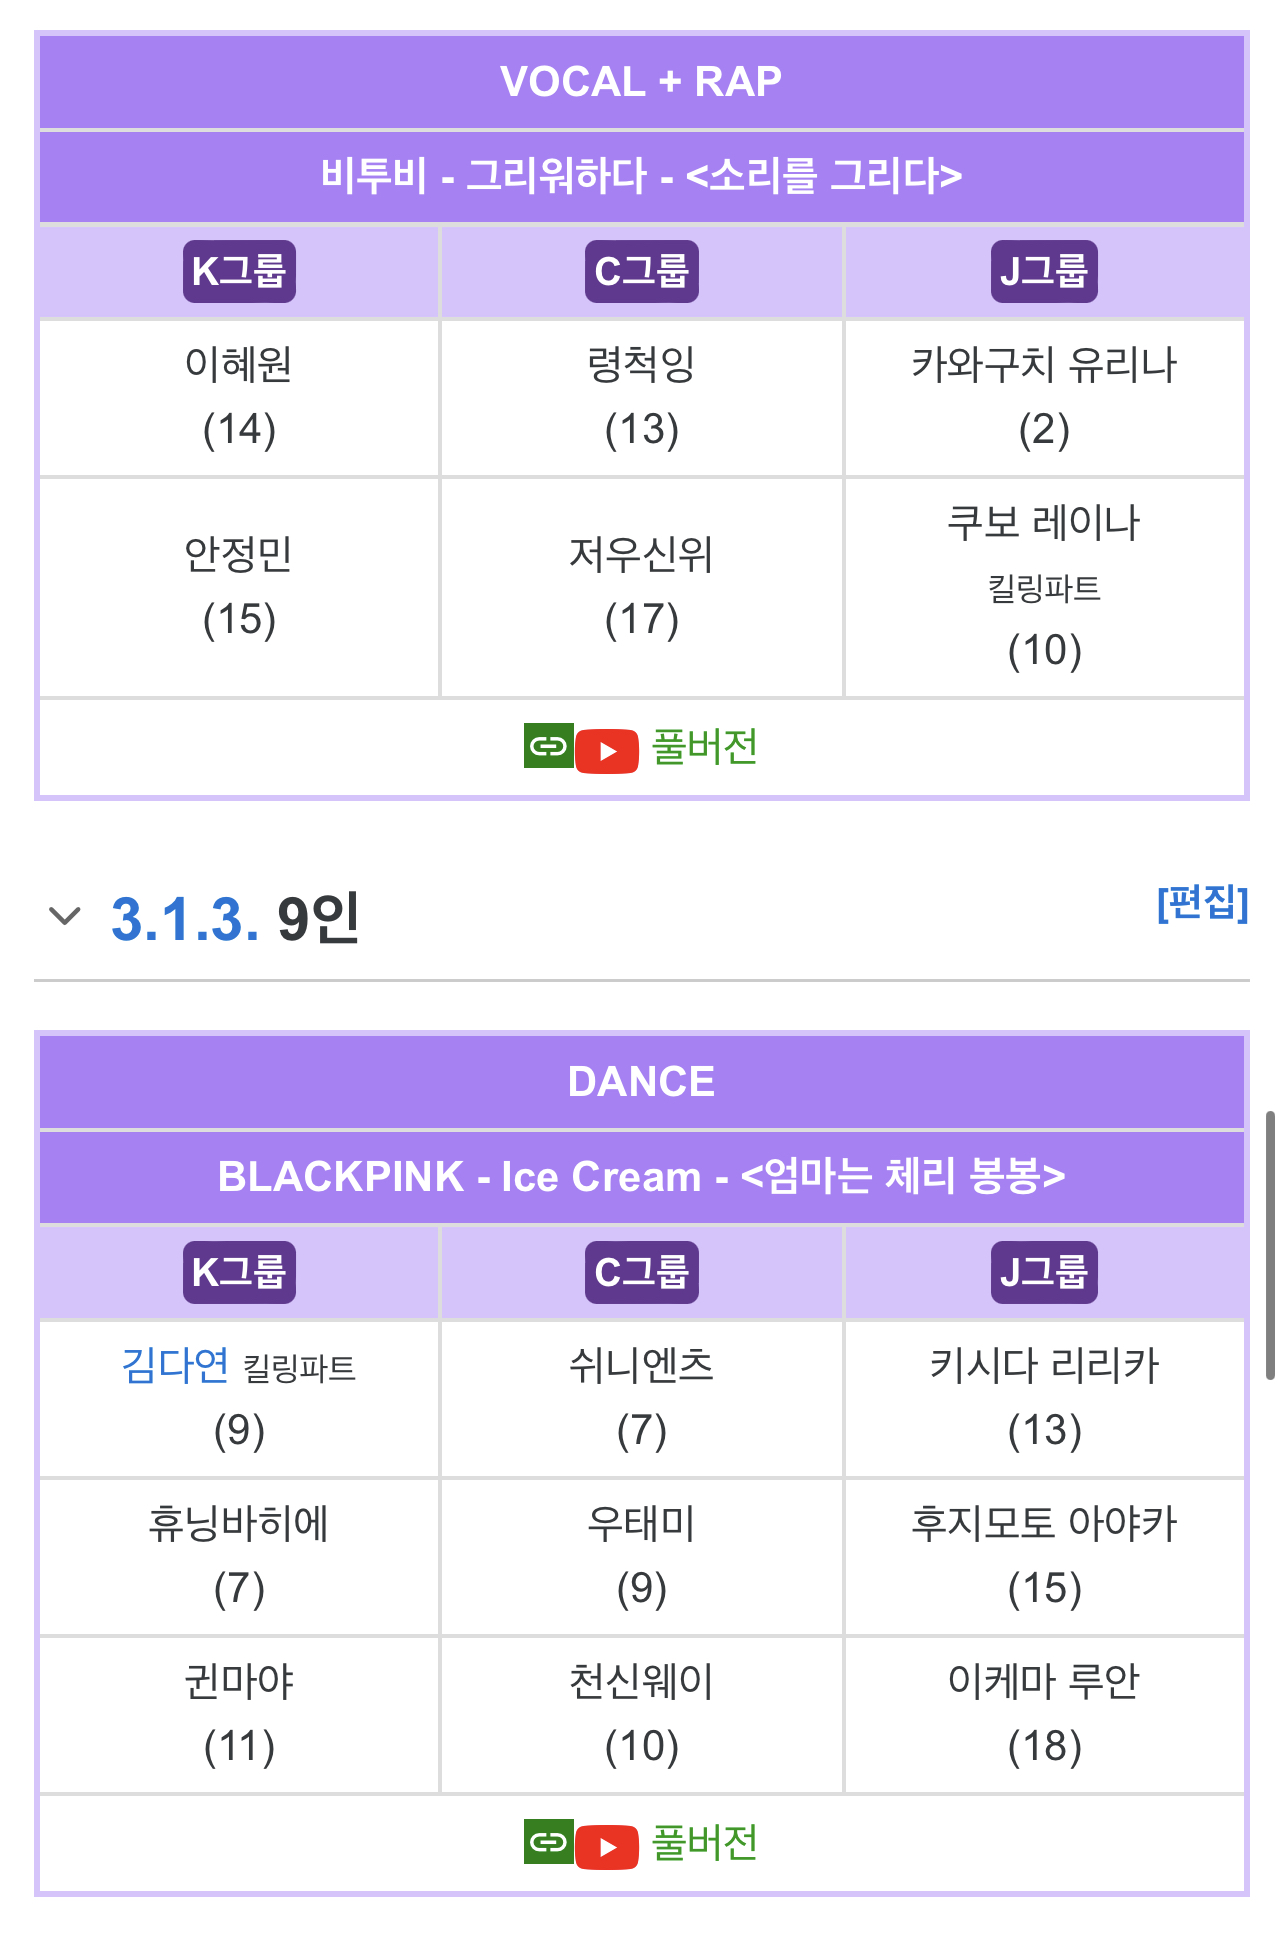Select the C그룹 badge in the DANCE table
The image size is (1284, 1947).
click(641, 1271)
